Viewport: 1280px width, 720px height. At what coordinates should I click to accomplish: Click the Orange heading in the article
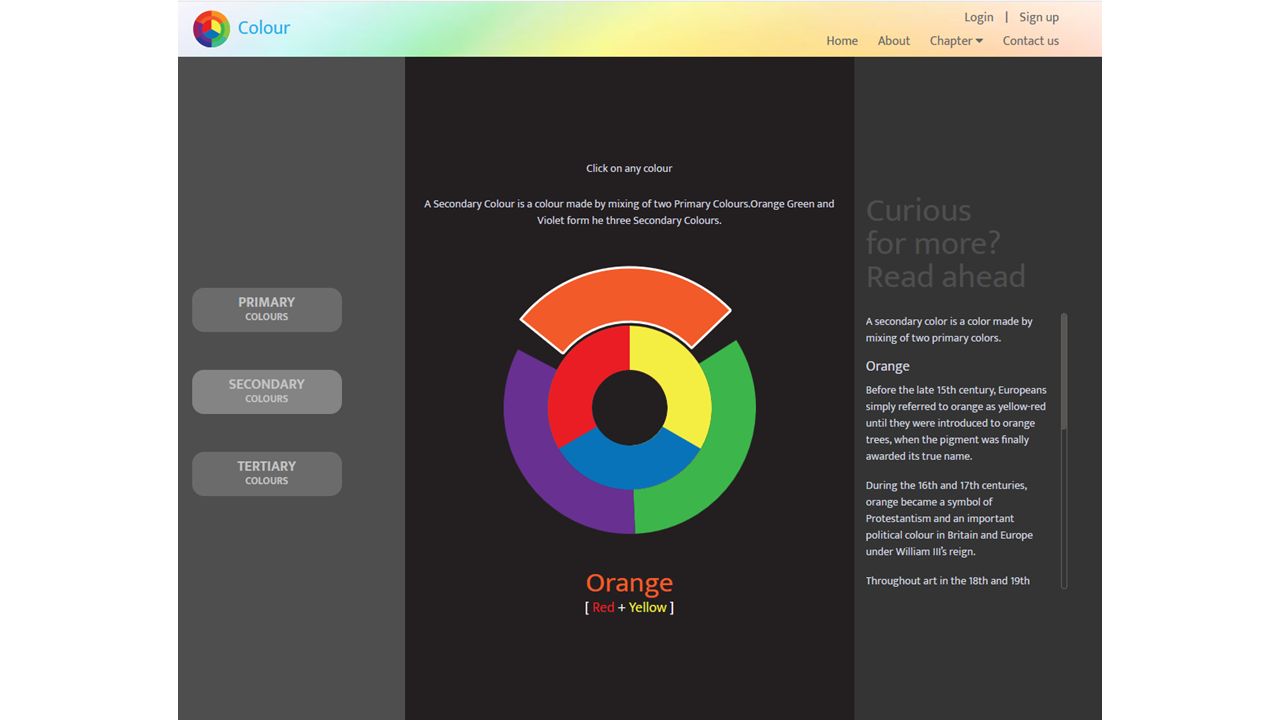click(887, 366)
